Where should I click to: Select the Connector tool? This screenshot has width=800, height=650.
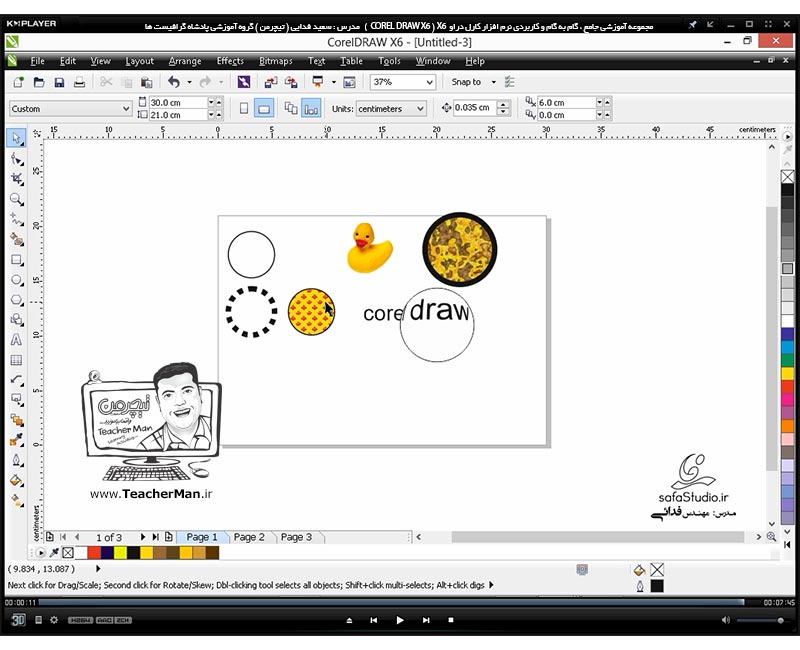[17, 399]
